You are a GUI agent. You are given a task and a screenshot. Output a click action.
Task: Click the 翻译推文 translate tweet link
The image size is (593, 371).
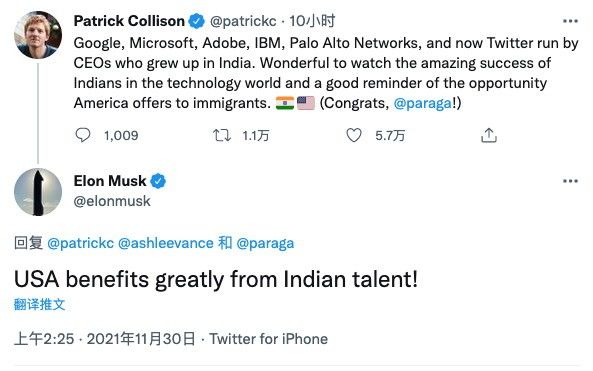point(40,304)
